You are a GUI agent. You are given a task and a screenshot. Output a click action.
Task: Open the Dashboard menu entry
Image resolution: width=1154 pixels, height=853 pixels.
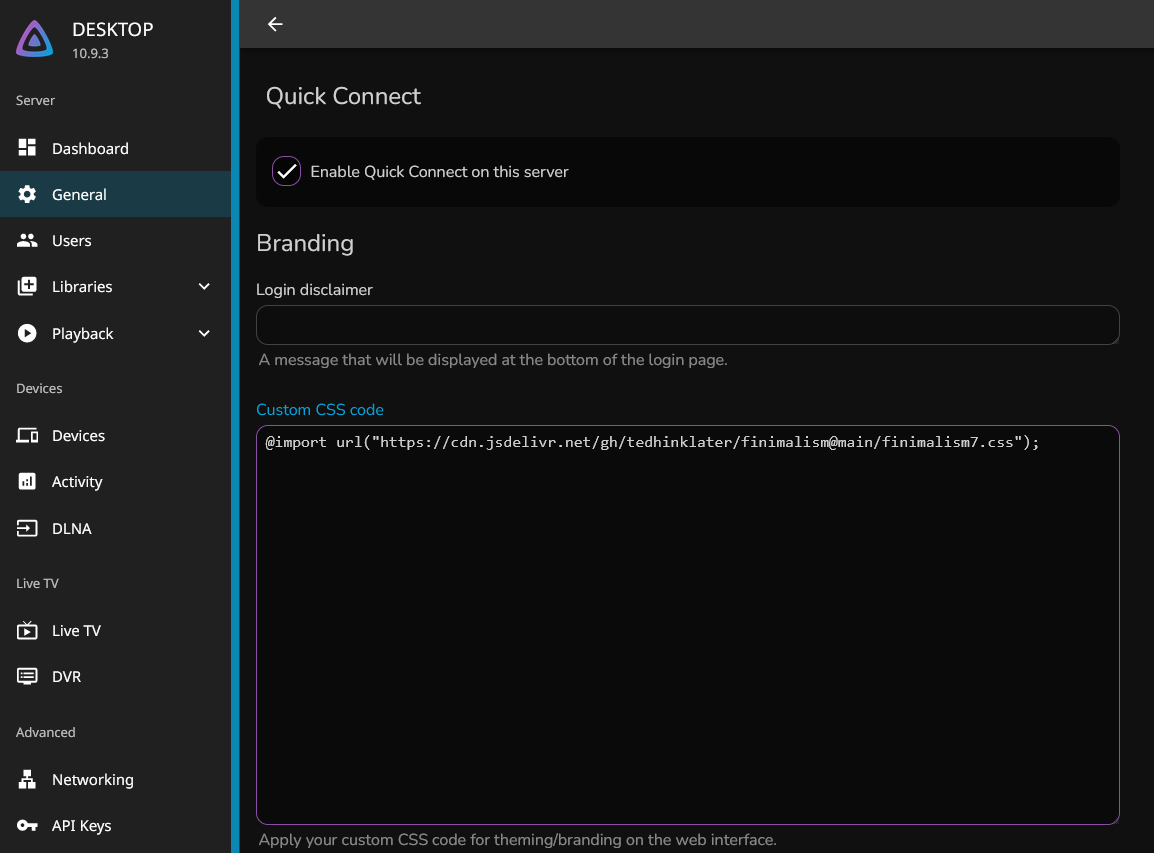tap(91, 148)
